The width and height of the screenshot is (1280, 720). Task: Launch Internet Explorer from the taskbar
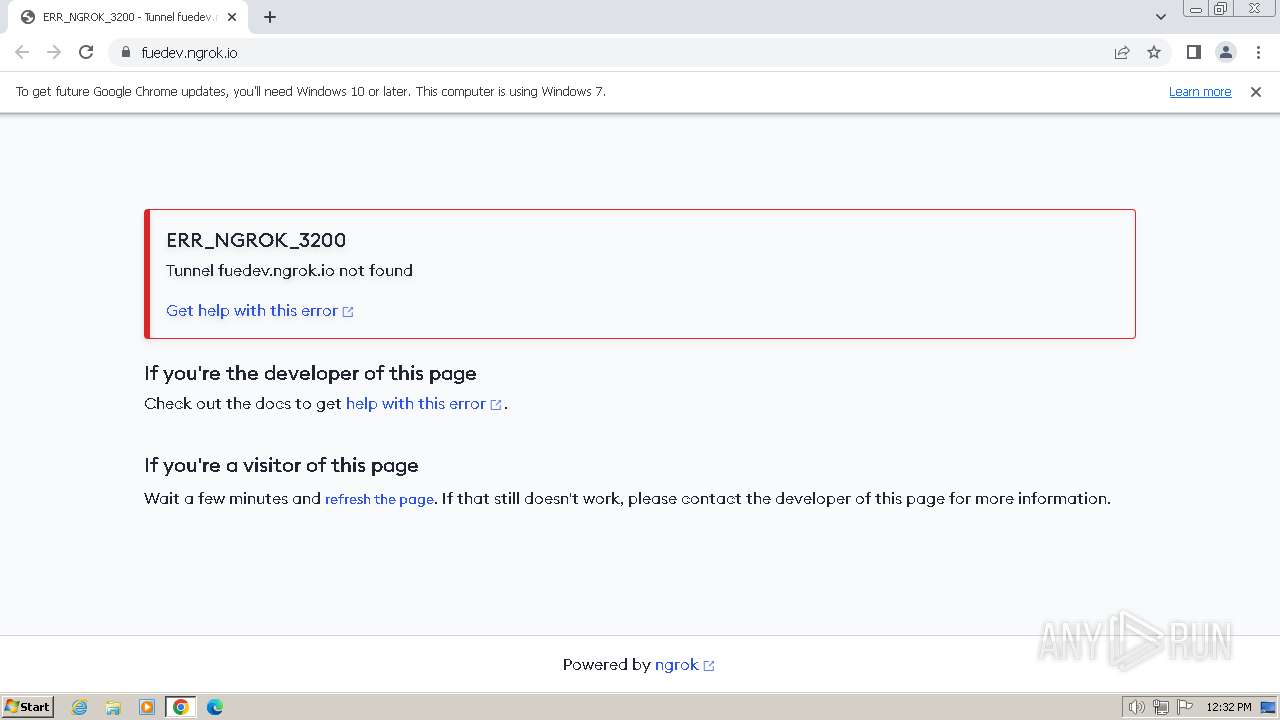pos(80,707)
